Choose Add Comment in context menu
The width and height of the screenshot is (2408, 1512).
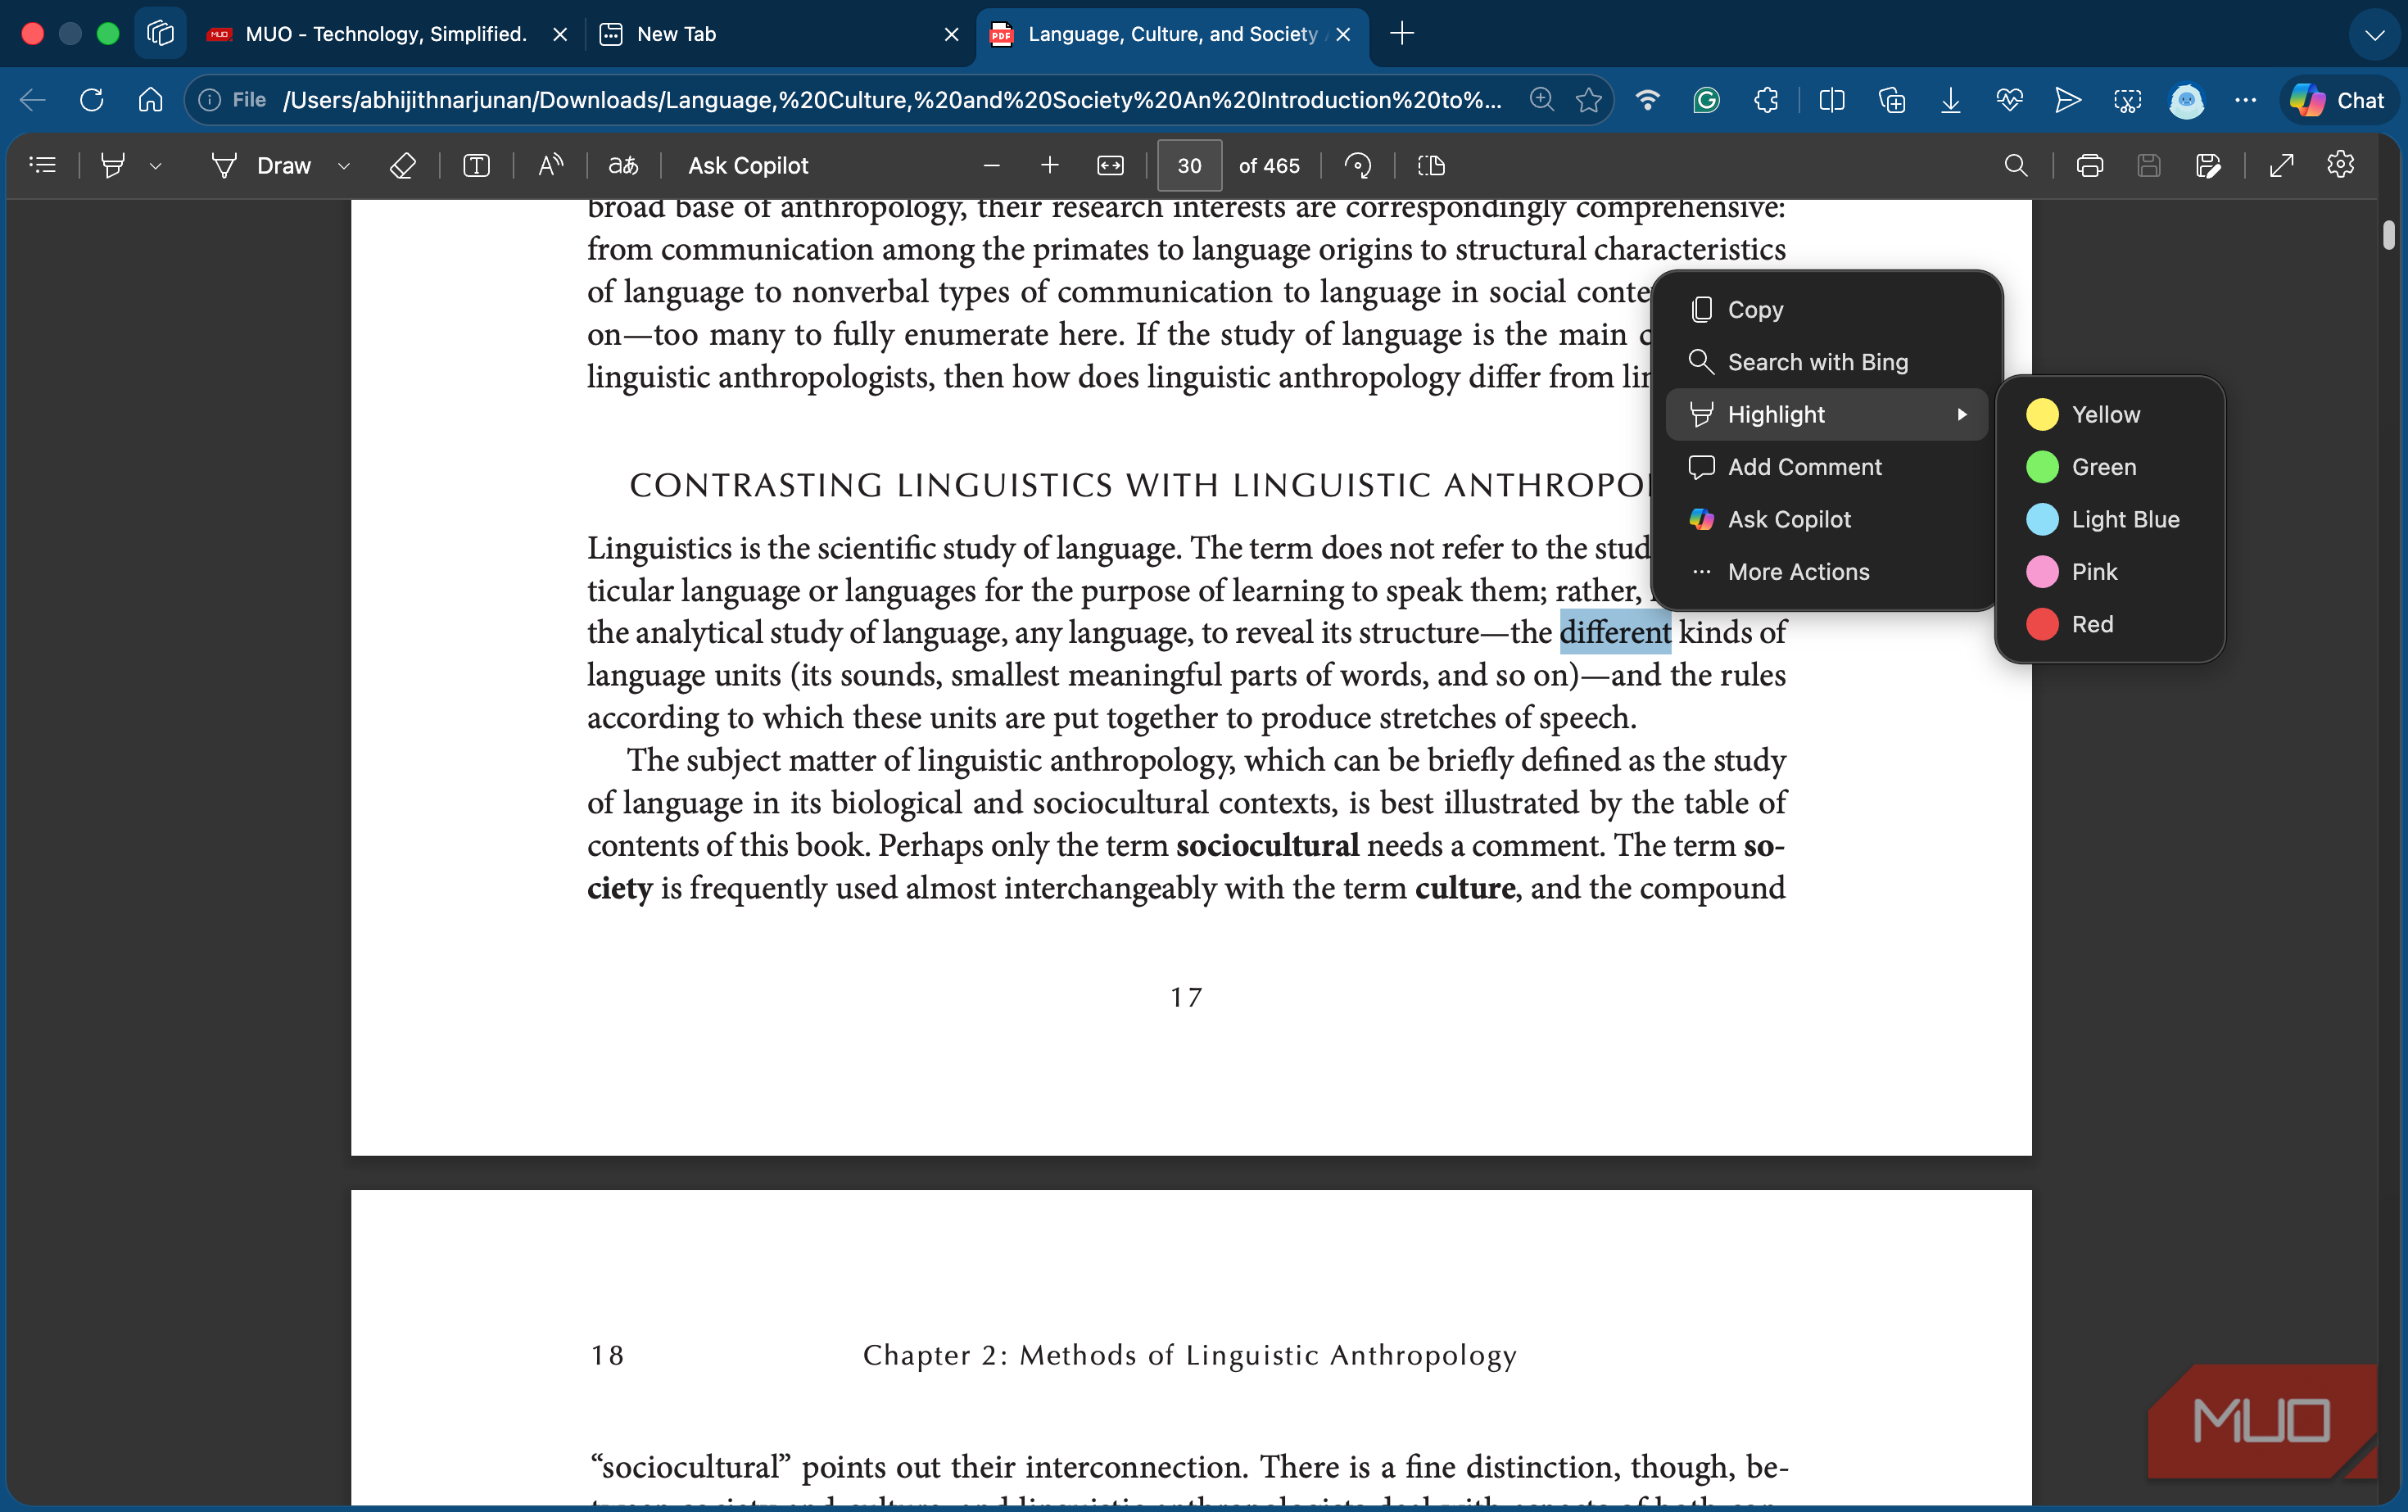(x=1827, y=467)
